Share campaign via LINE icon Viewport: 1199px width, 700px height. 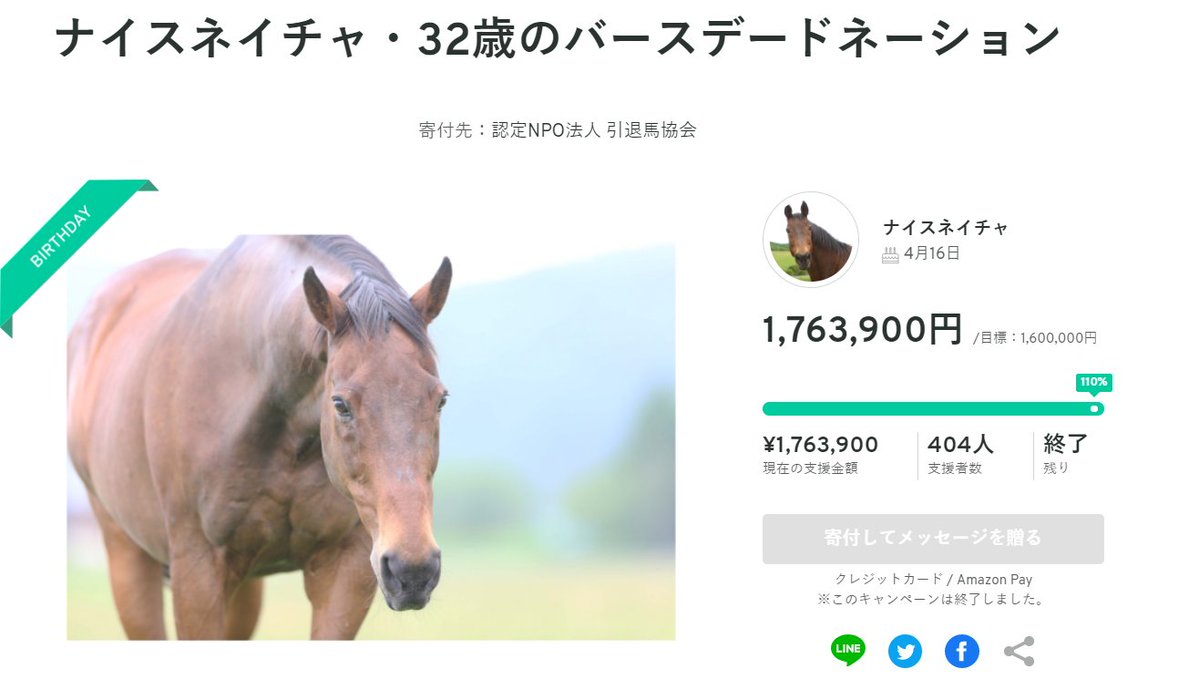[x=848, y=651]
